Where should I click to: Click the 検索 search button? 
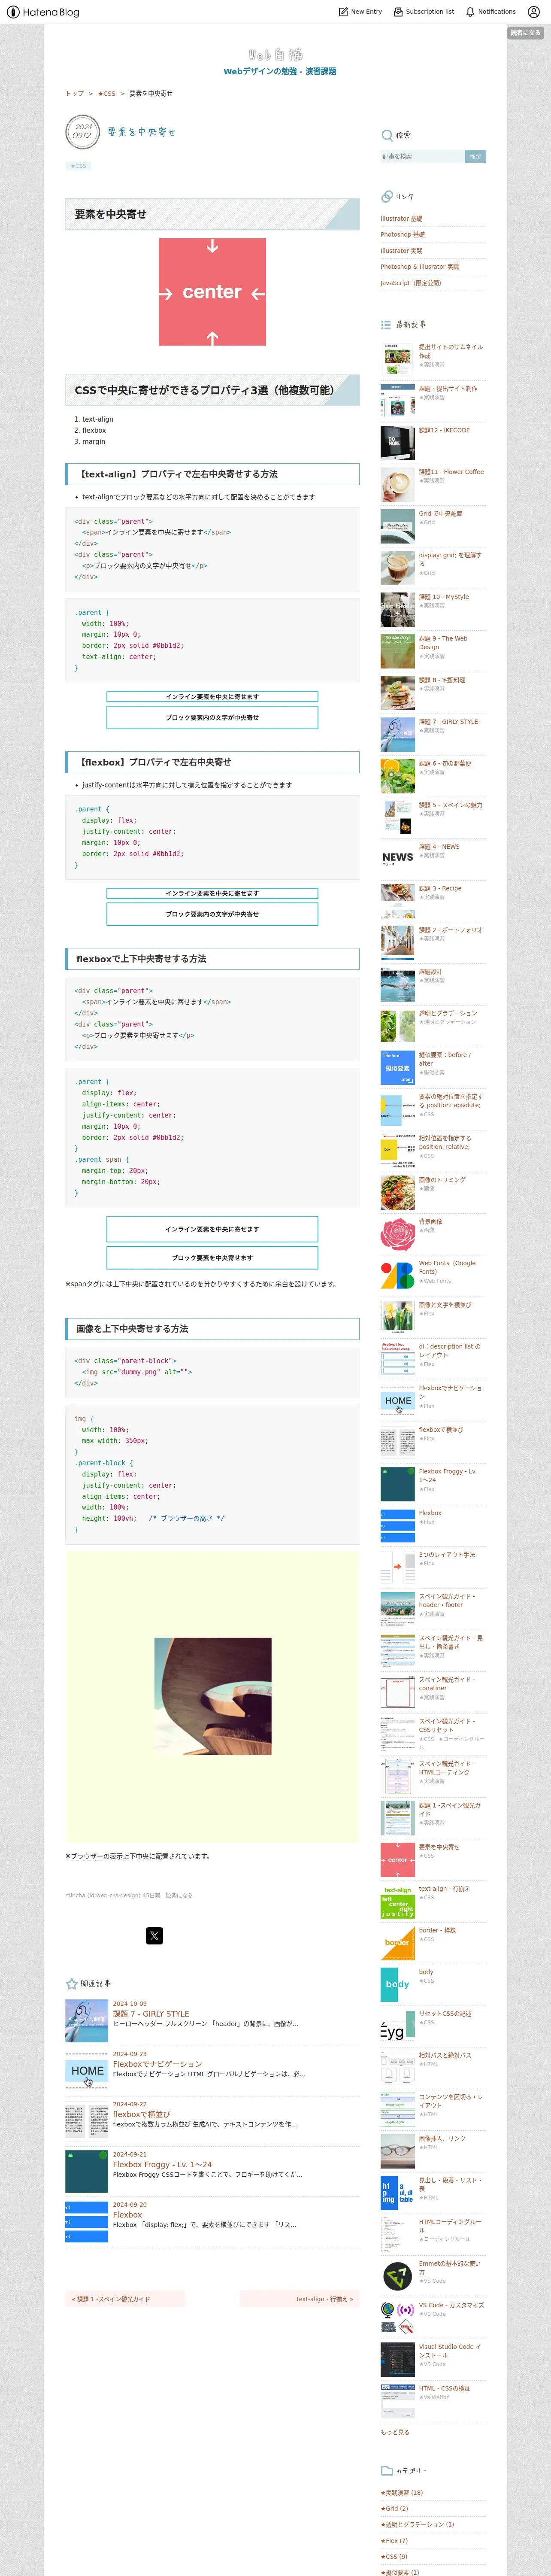point(475,156)
